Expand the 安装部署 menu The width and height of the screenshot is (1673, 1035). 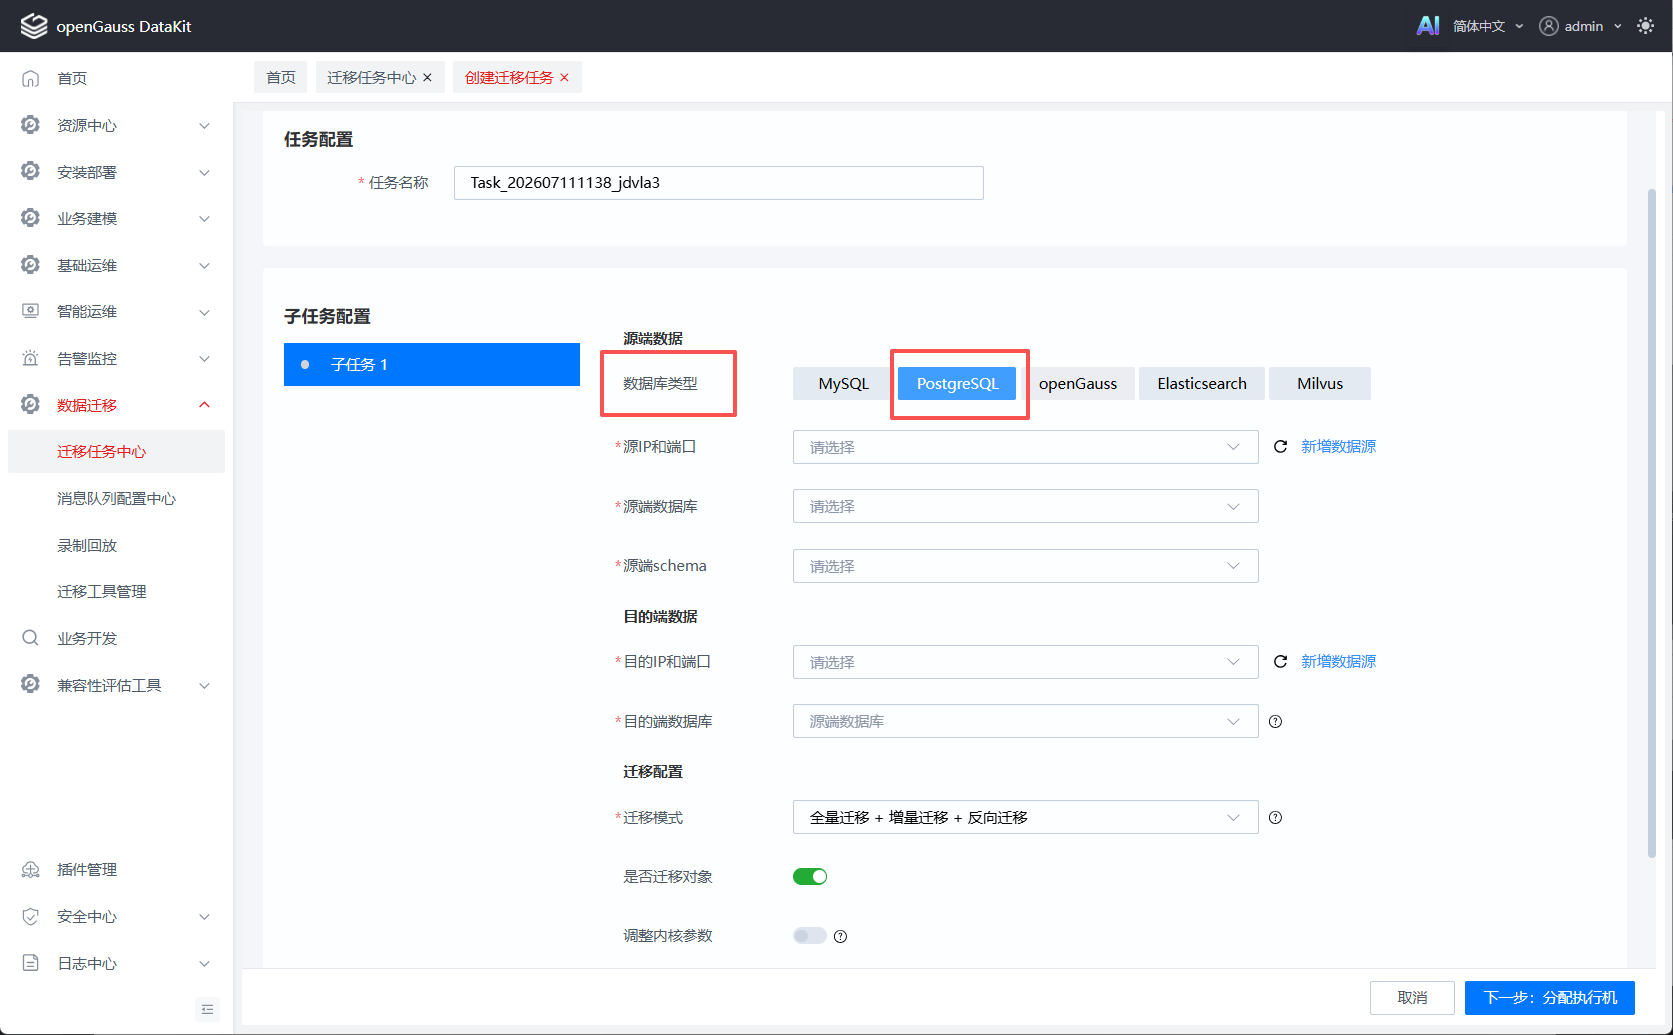coord(204,172)
